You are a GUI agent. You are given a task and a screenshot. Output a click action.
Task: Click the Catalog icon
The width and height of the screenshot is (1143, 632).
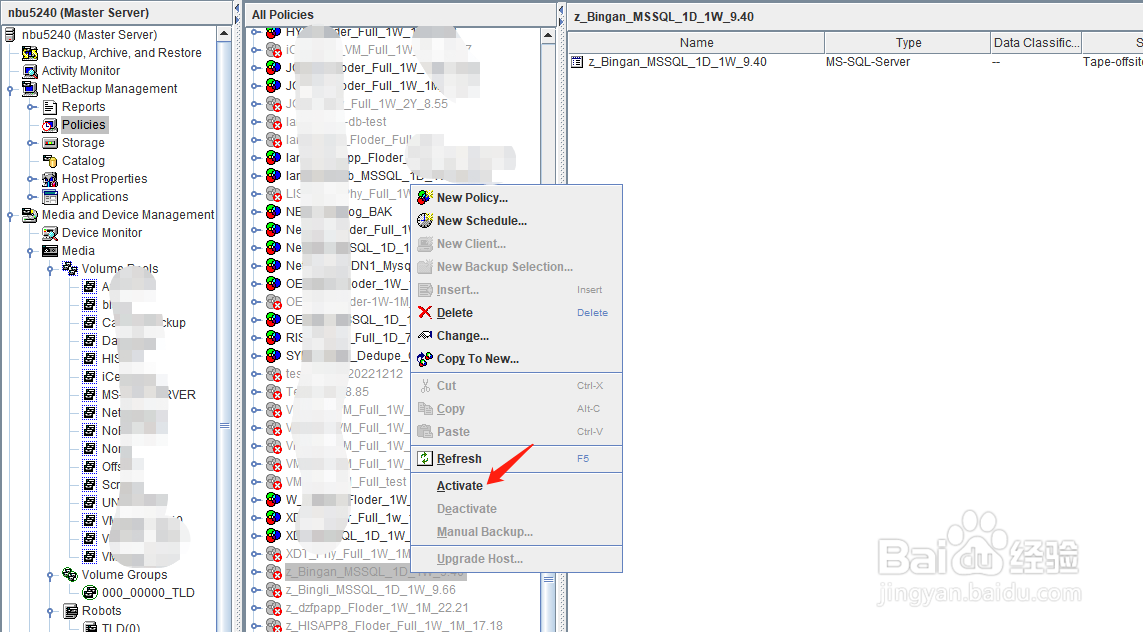(x=50, y=160)
